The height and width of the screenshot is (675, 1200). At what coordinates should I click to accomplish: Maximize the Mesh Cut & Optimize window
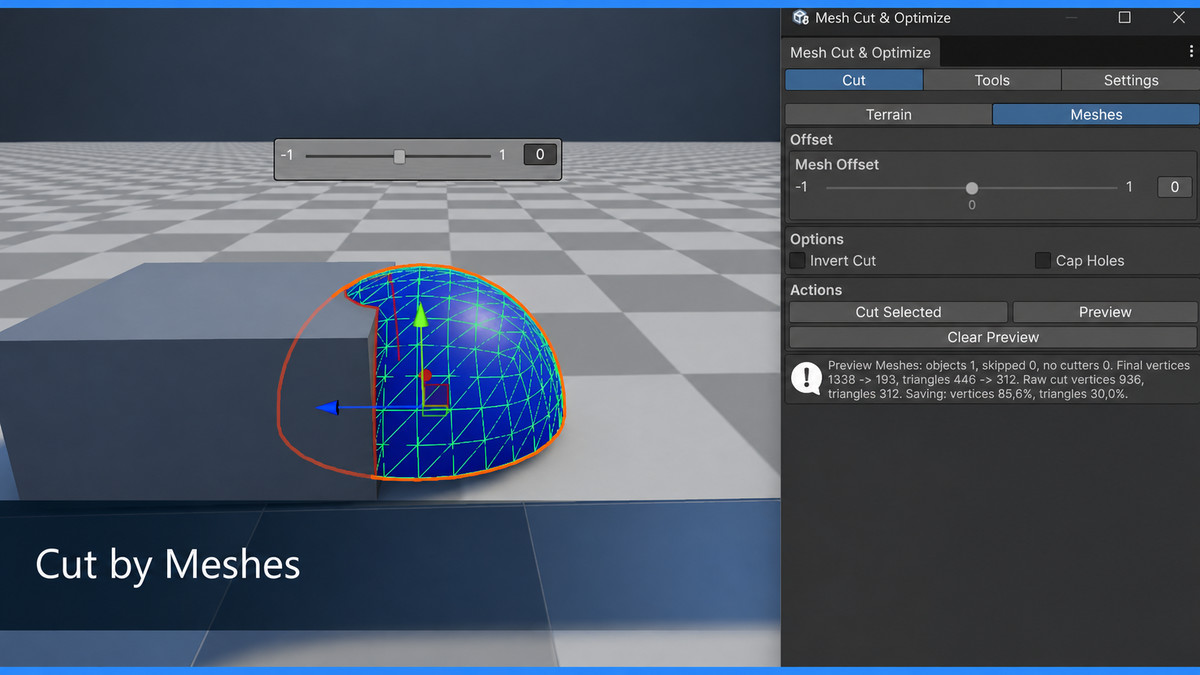(1125, 17)
